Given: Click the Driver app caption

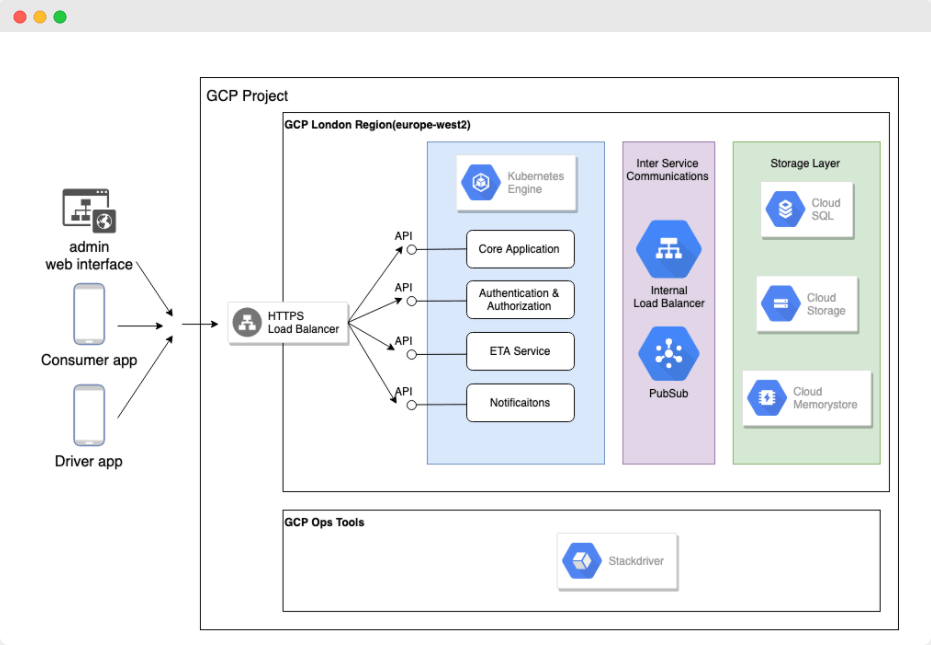Looking at the screenshot, I should [88, 461].
